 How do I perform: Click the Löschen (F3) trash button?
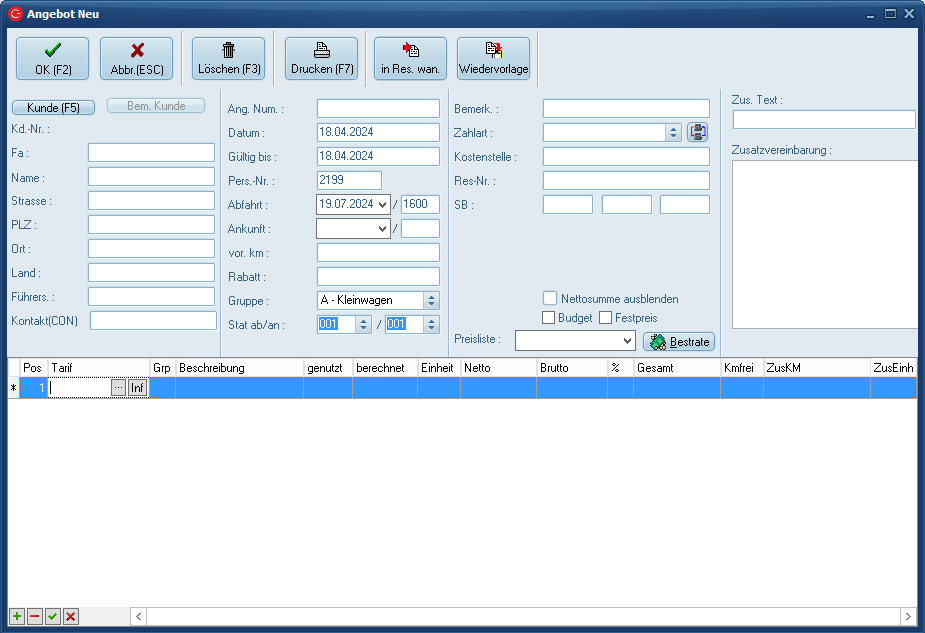point(228,58)
